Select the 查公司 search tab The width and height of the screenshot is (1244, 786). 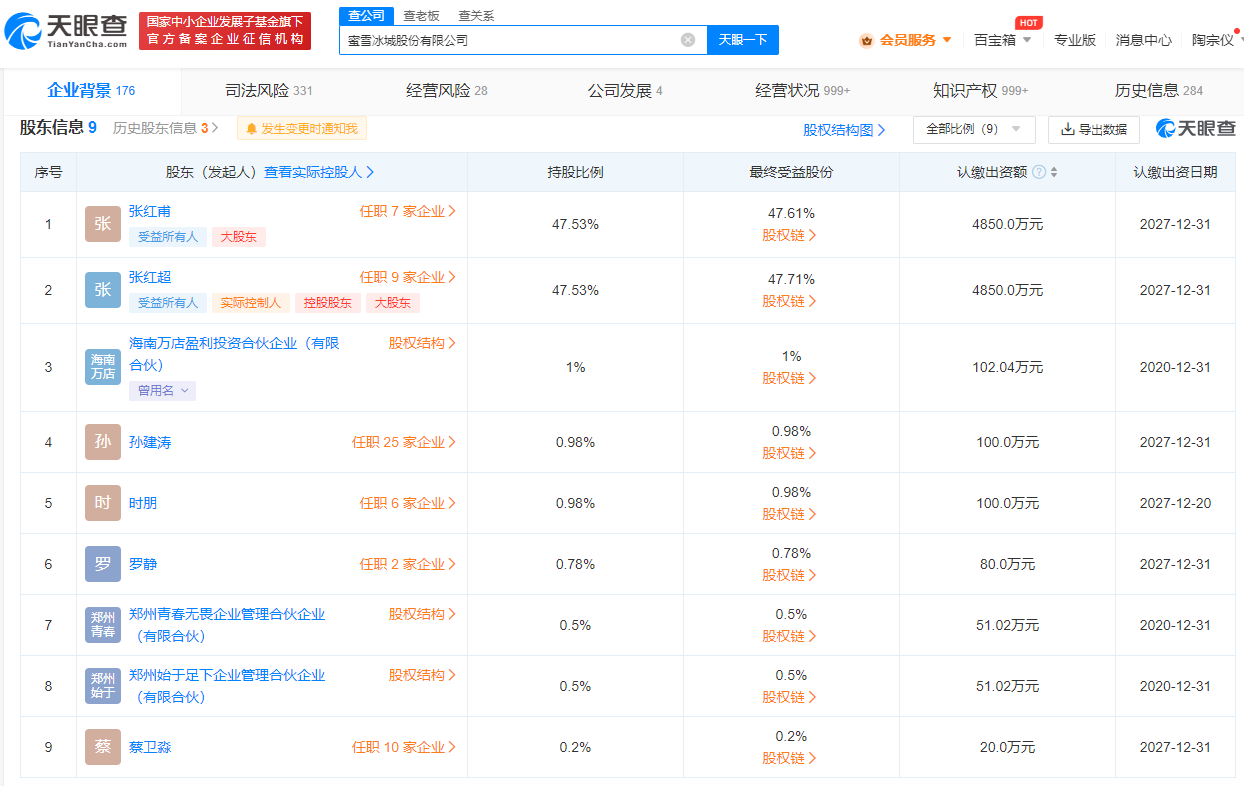[366, 16]
